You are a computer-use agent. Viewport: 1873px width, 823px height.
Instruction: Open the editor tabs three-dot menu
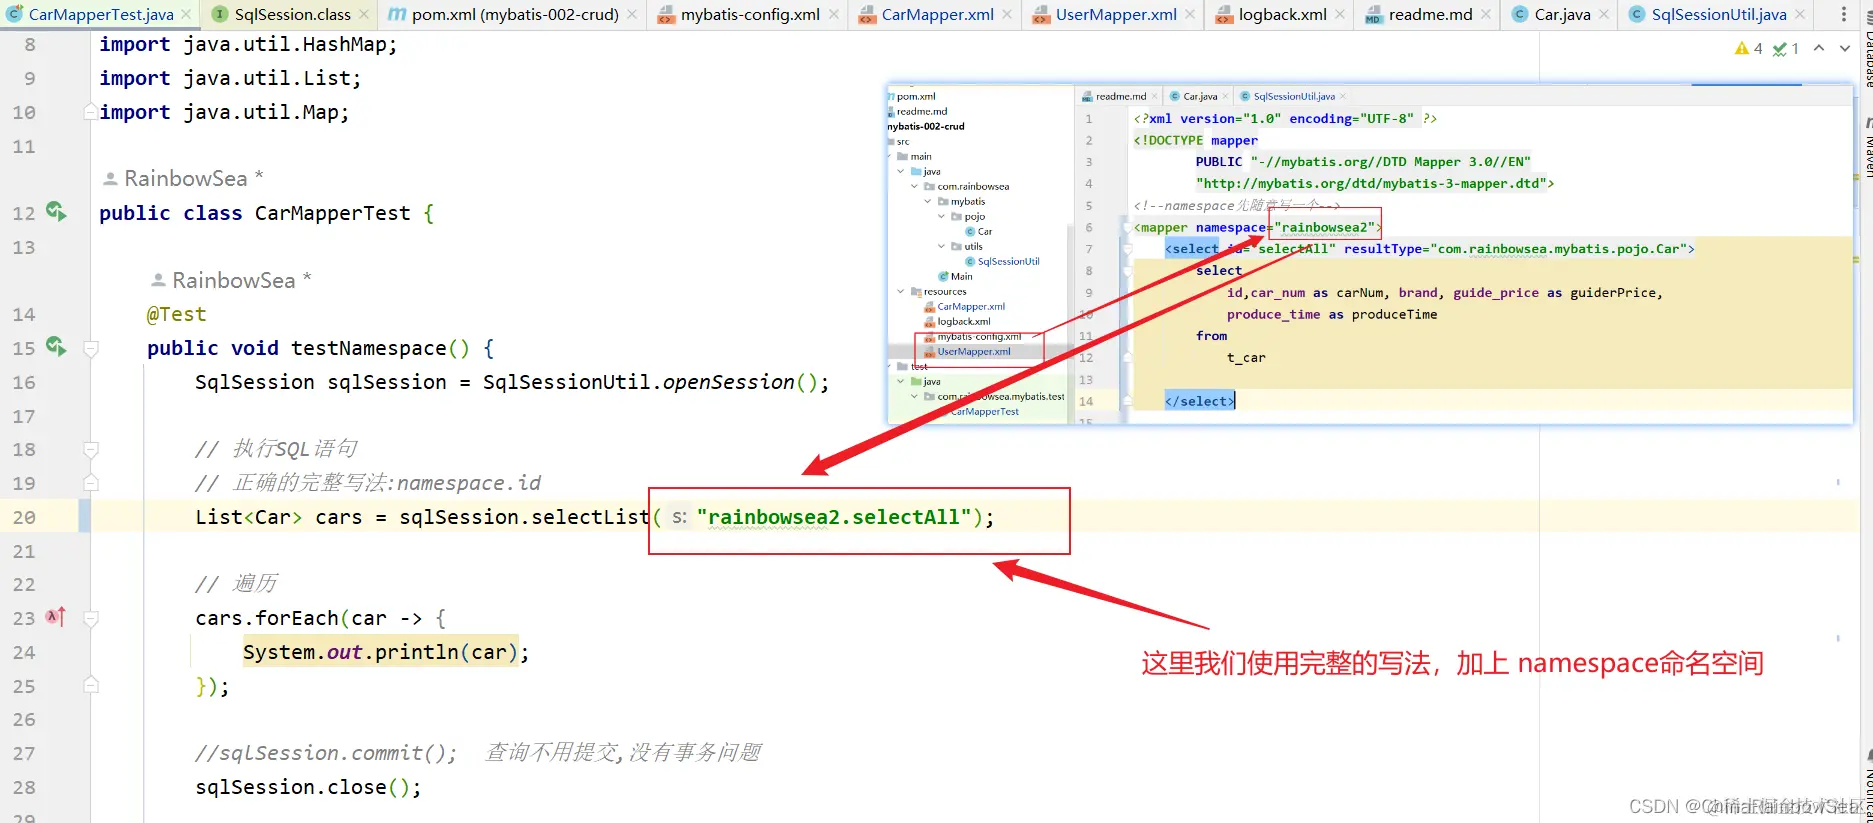1844,14
